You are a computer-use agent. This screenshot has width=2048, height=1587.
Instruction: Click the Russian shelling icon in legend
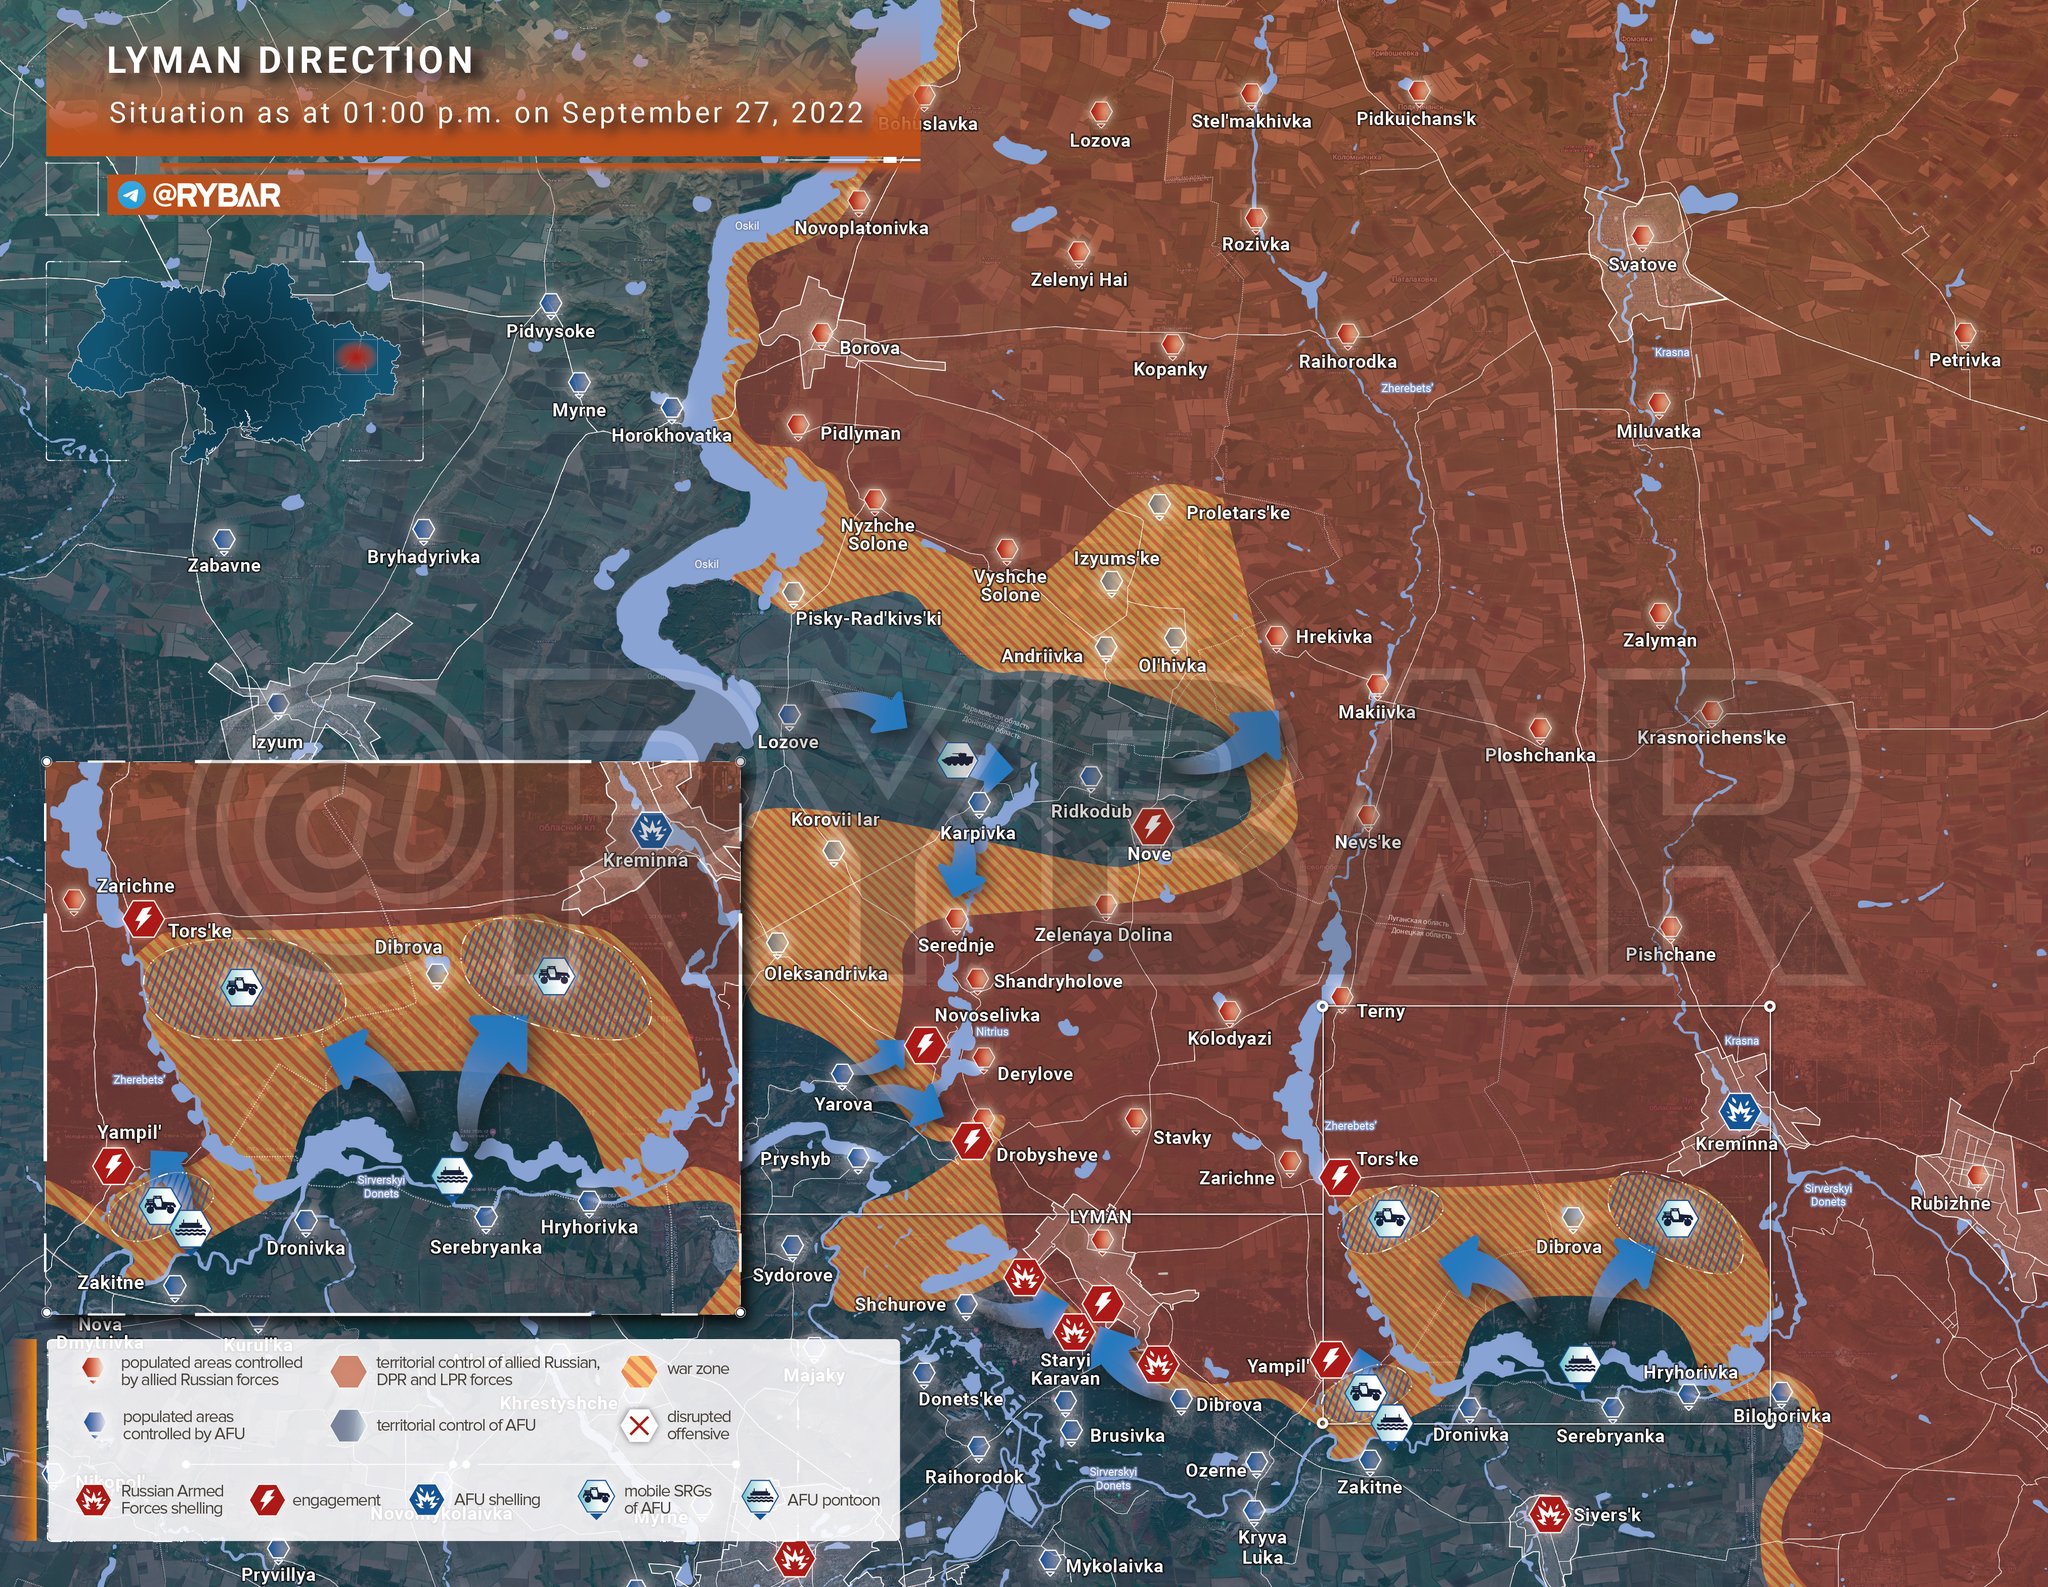point(94,1499)
